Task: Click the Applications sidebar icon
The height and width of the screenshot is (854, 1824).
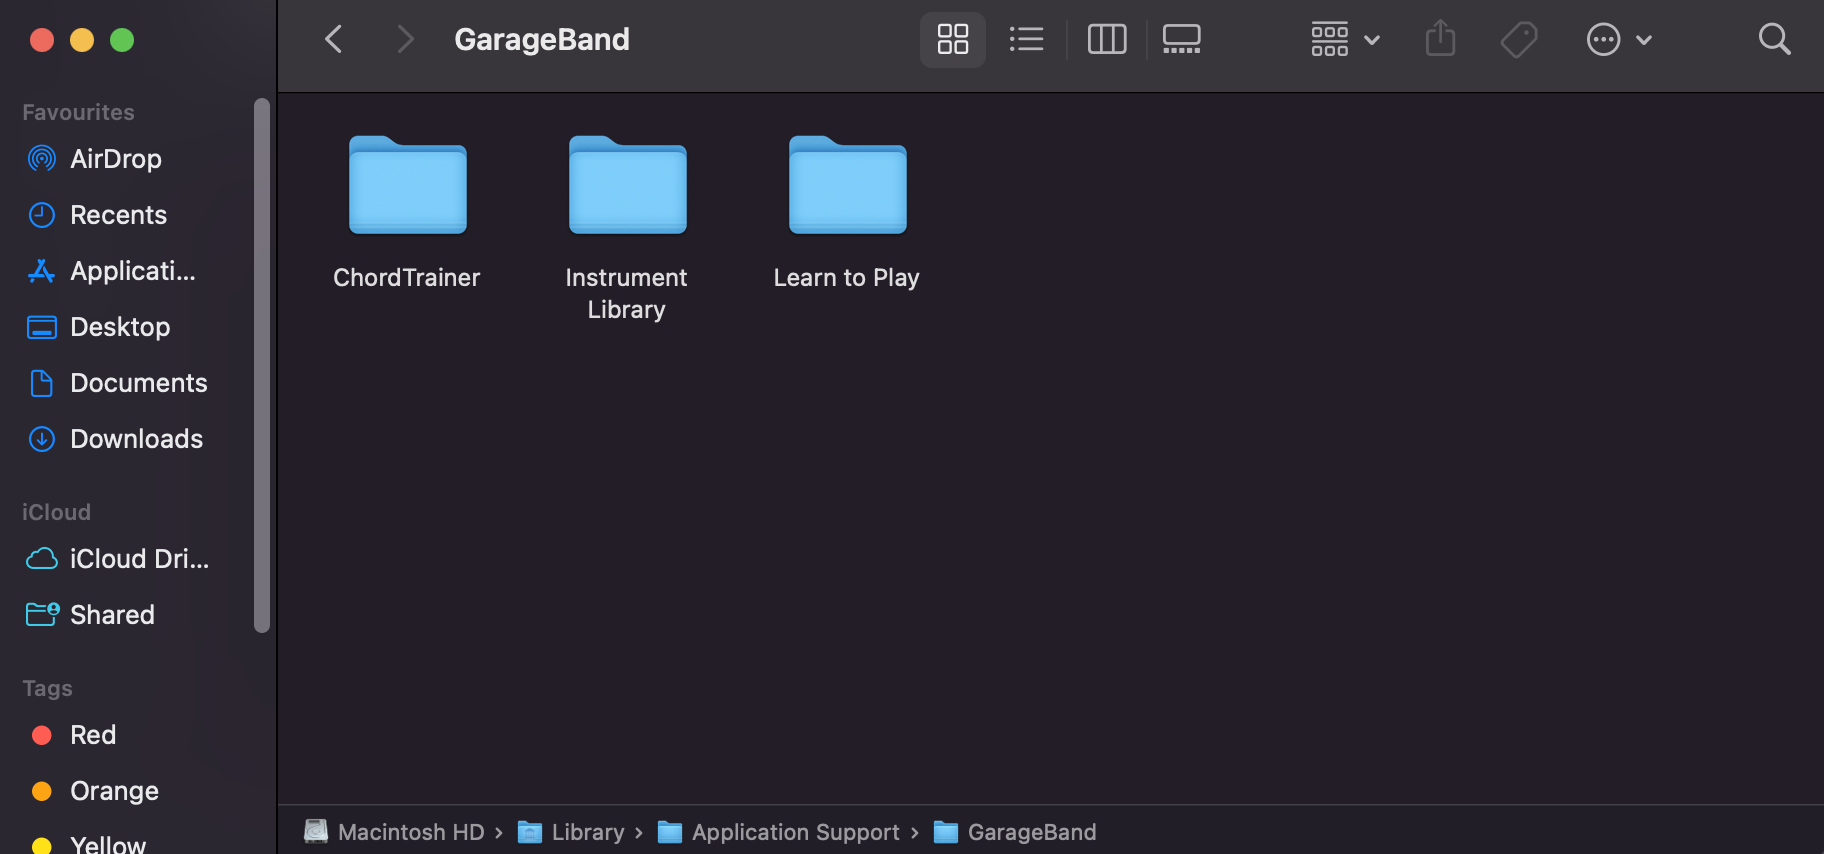Action: click(x=42, y=271)
